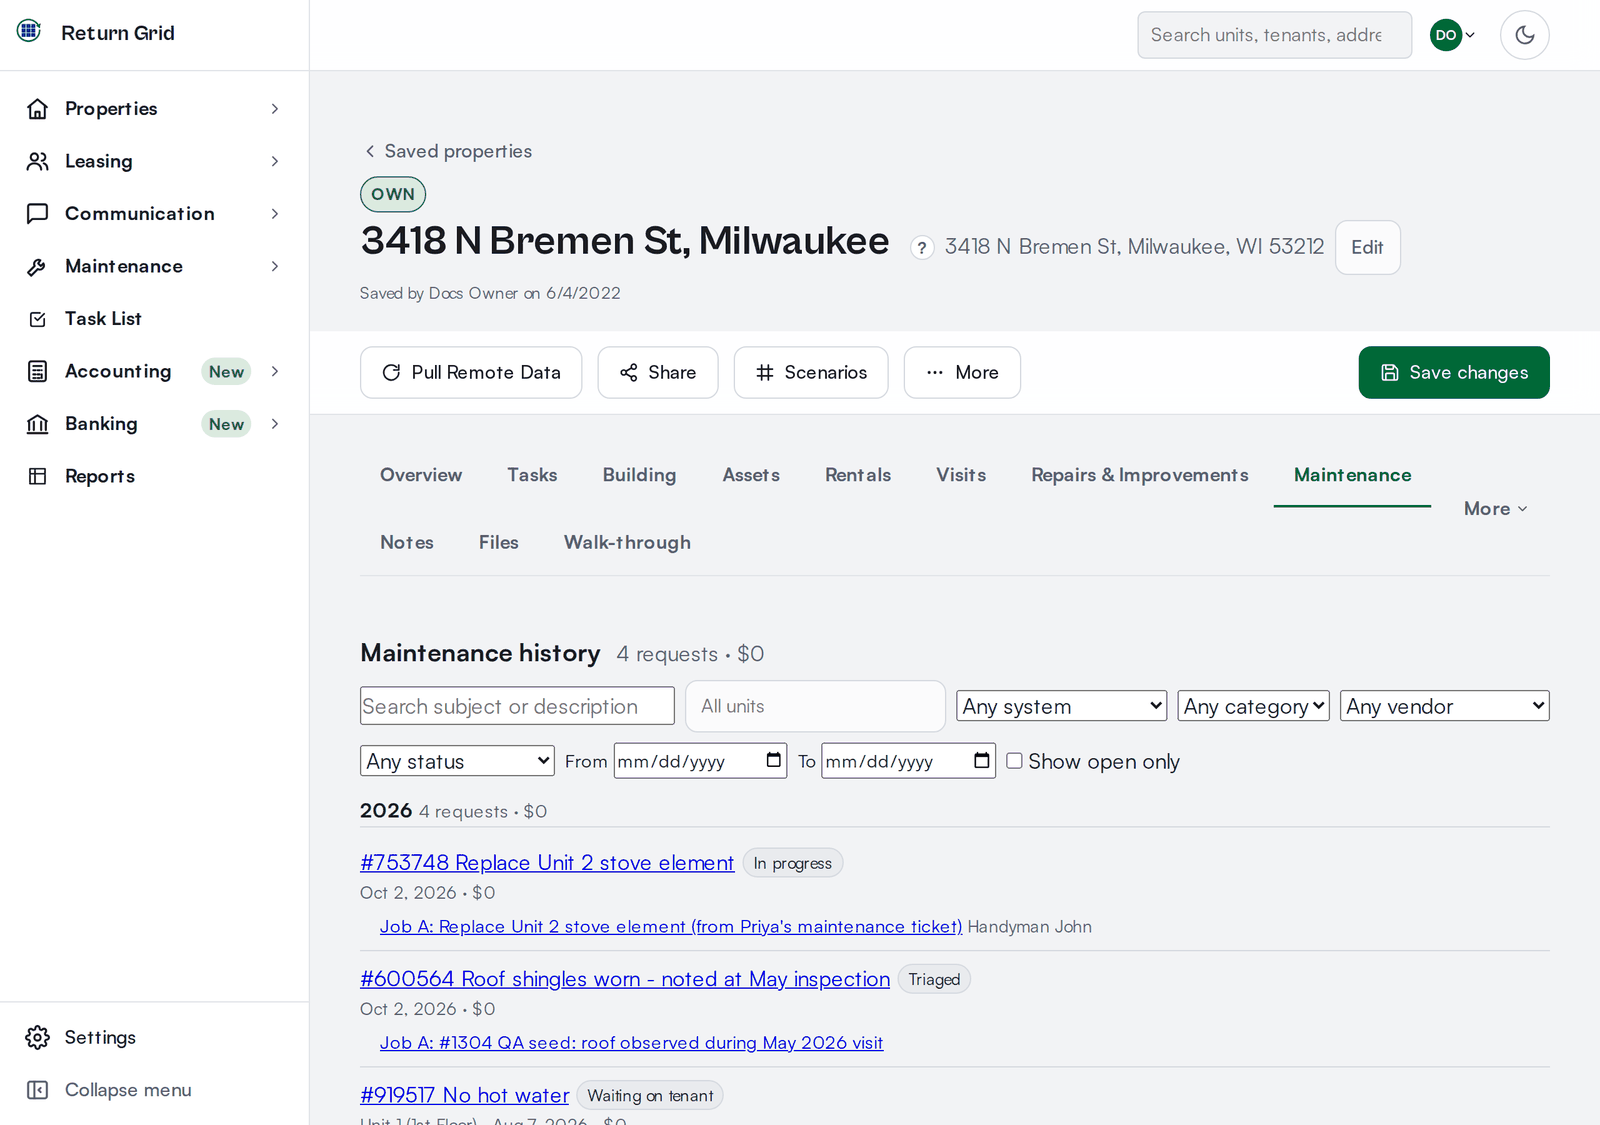Expand the Leasing submenu chevron
1600x1125 pixels.
tap(275, 161)
